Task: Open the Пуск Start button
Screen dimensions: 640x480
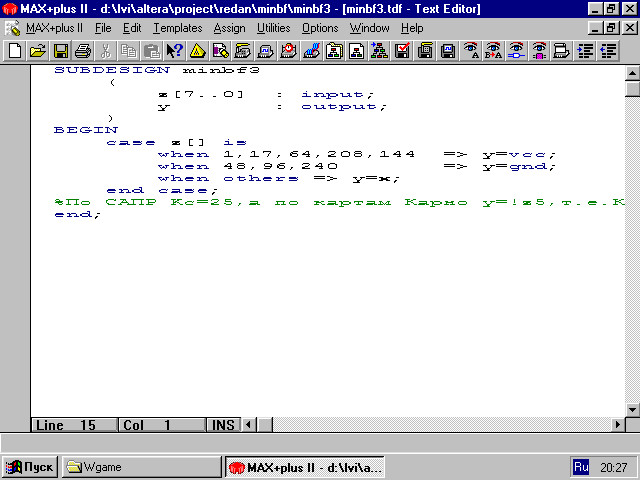Action: click(x=30, y=467)
